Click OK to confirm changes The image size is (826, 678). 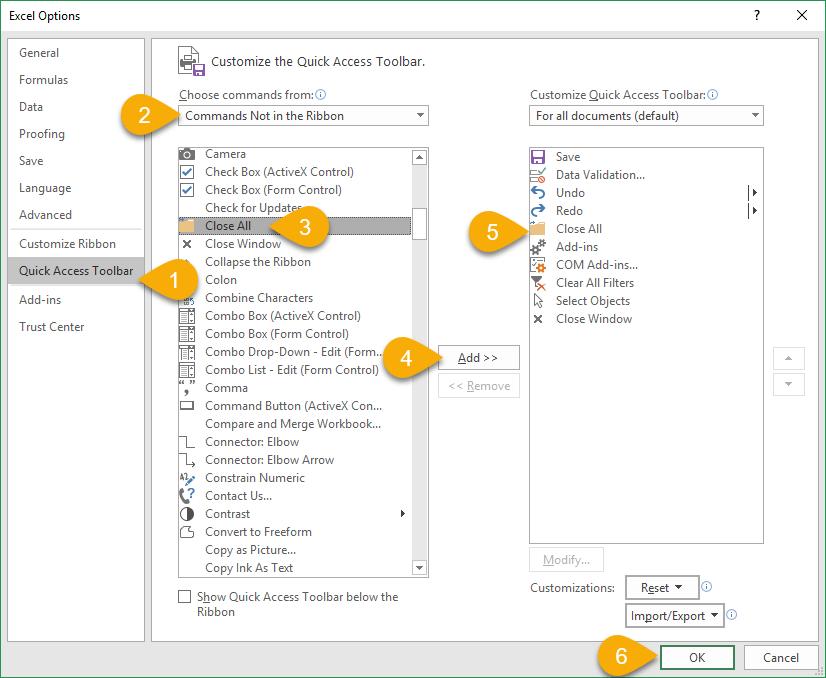click(697, 657)
